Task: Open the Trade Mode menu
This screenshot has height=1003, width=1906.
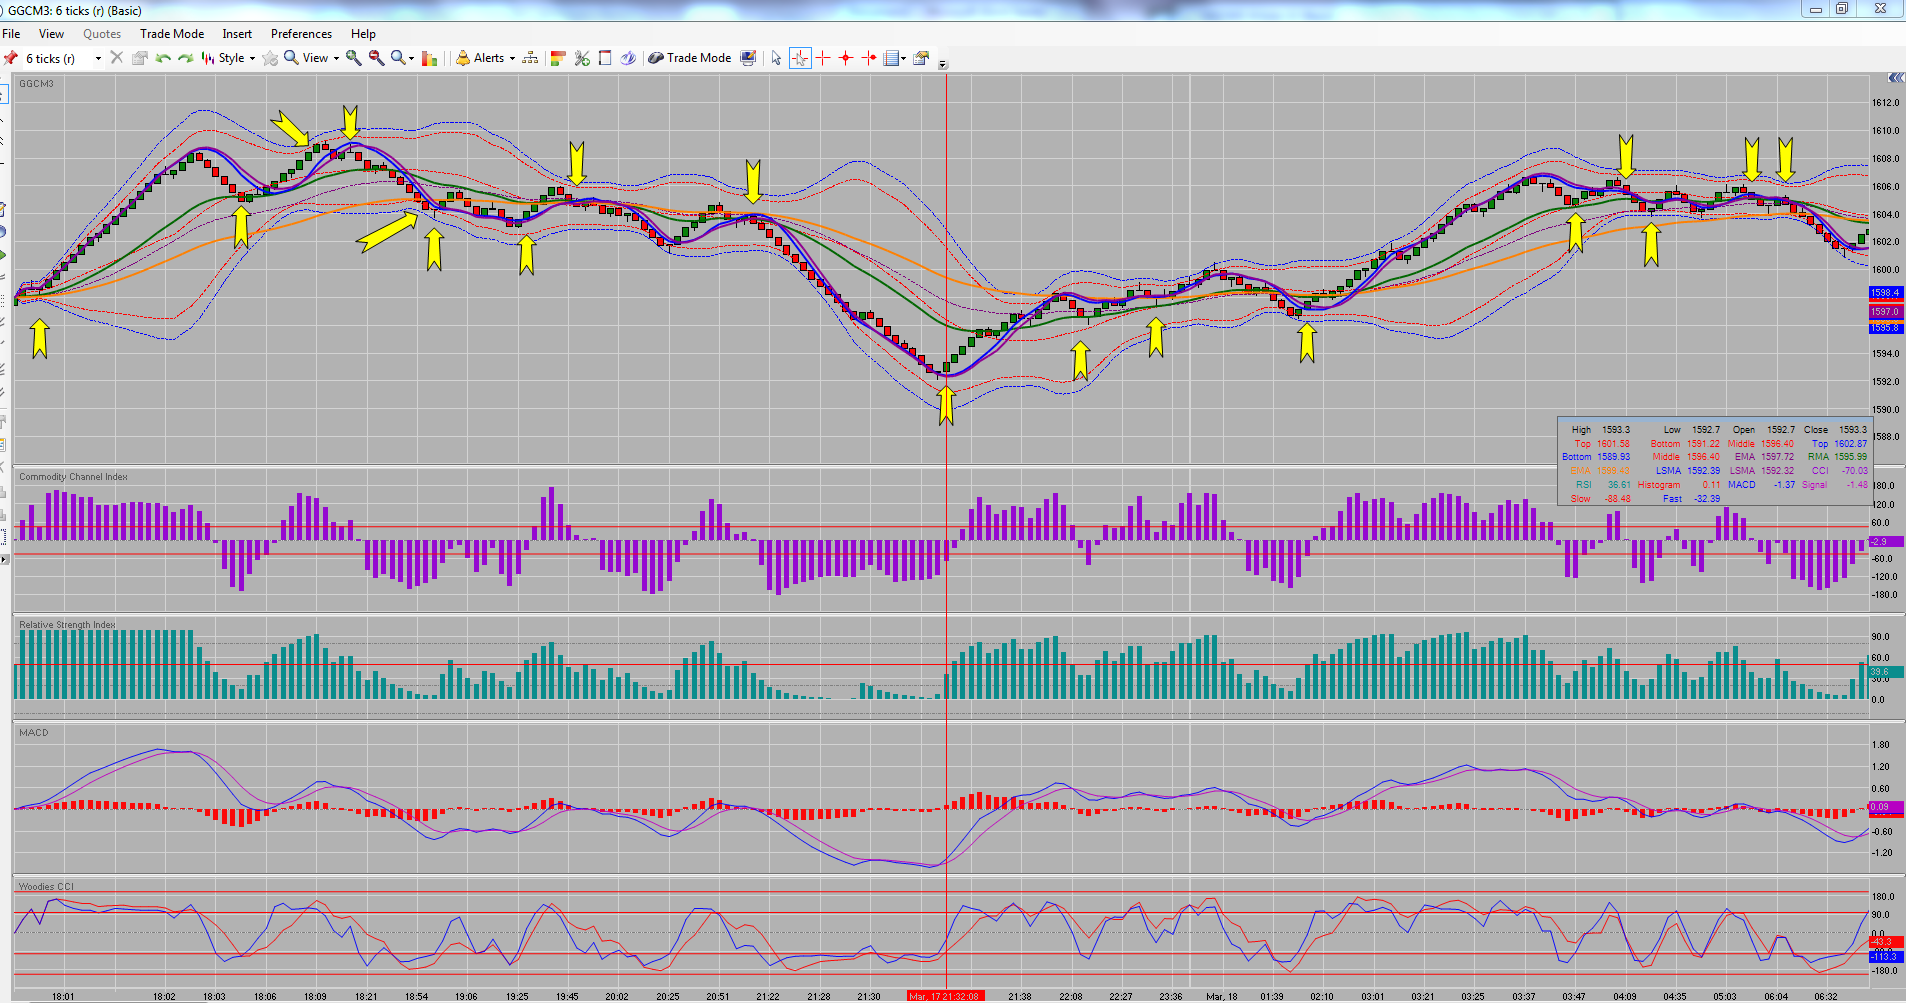Action: 172,34
